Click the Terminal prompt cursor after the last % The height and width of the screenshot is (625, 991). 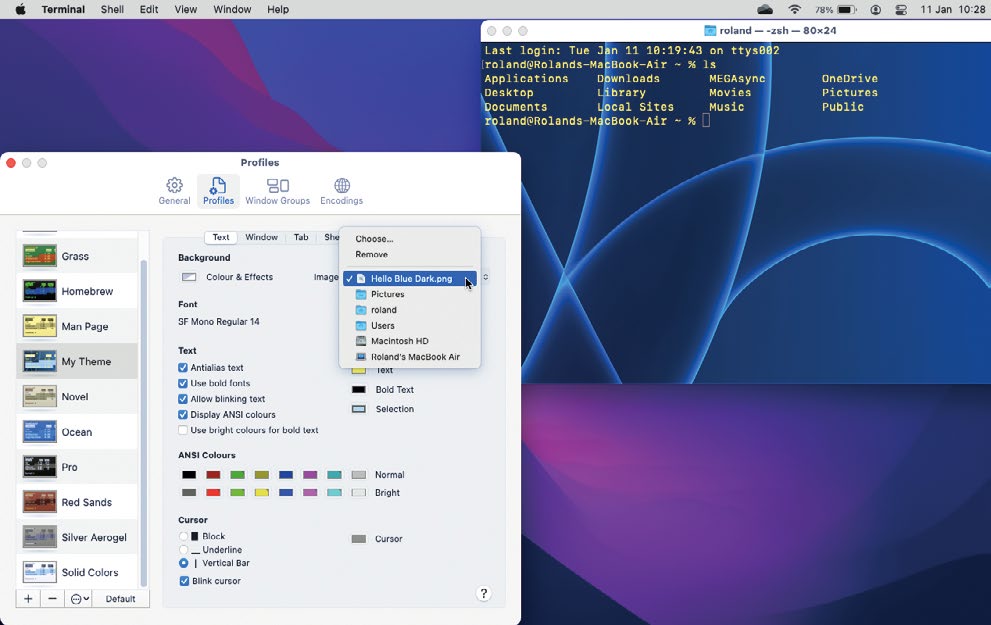[706, 120]
